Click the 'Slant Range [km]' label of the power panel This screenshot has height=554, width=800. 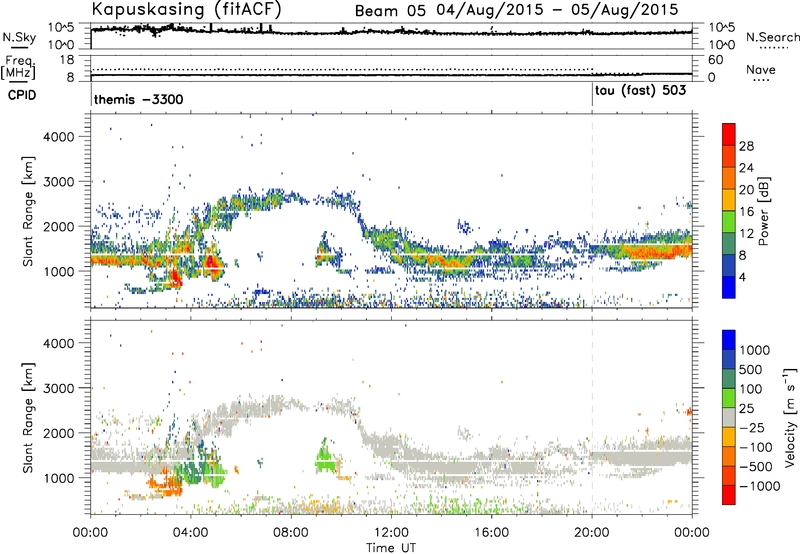(28, 211)
